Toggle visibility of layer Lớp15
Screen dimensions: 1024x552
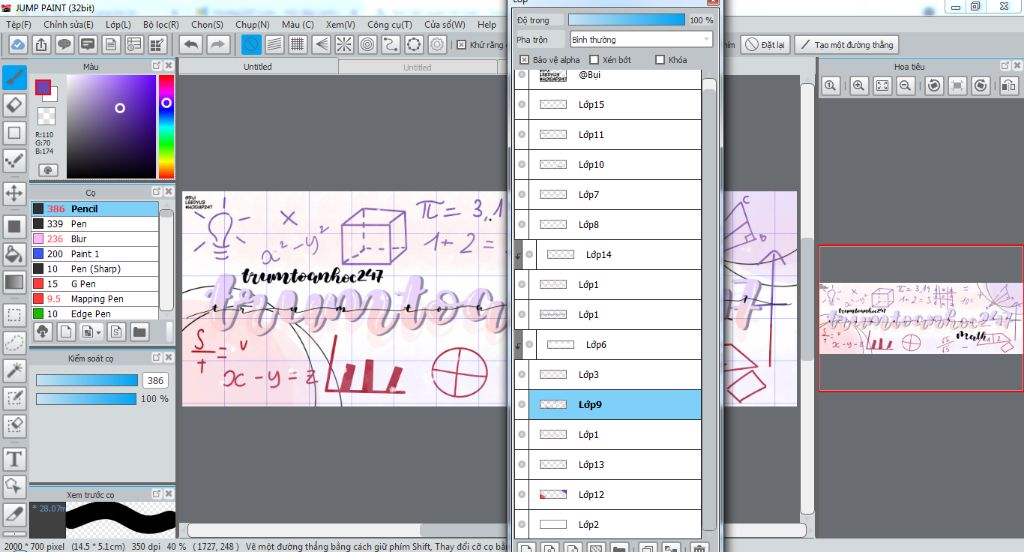[522, 105]
